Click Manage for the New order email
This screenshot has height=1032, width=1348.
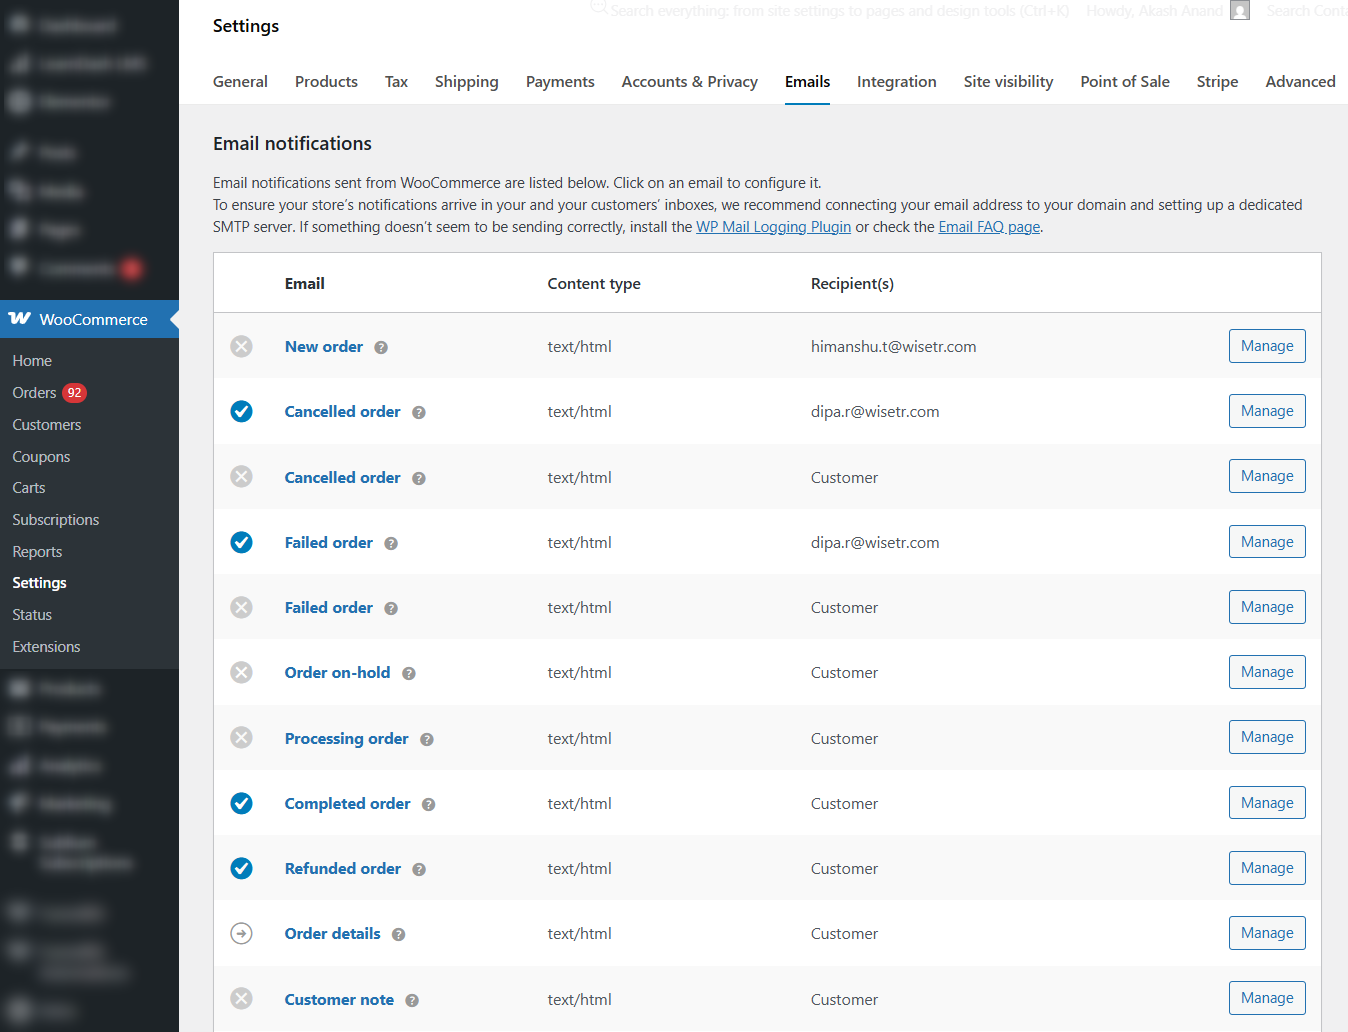(1266, 346)
